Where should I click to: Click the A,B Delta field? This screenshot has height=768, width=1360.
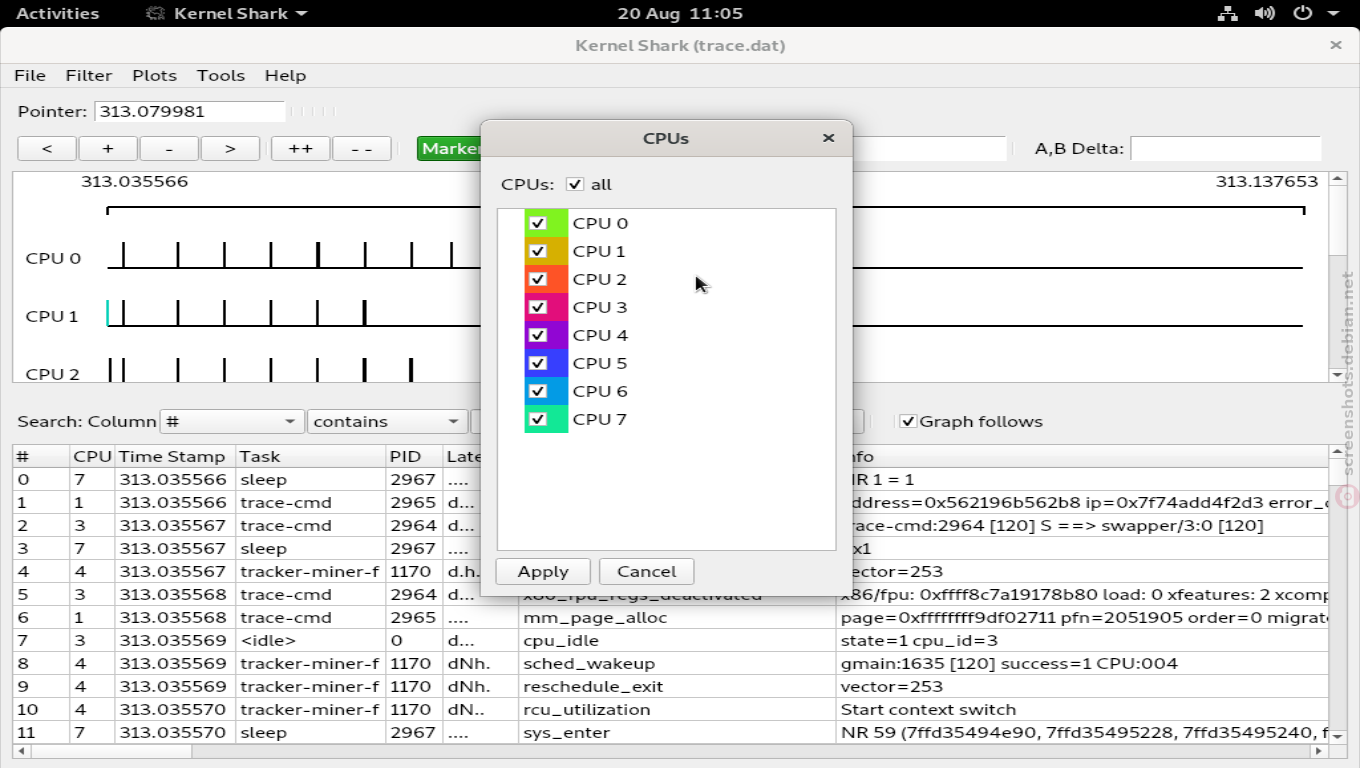1225,148
